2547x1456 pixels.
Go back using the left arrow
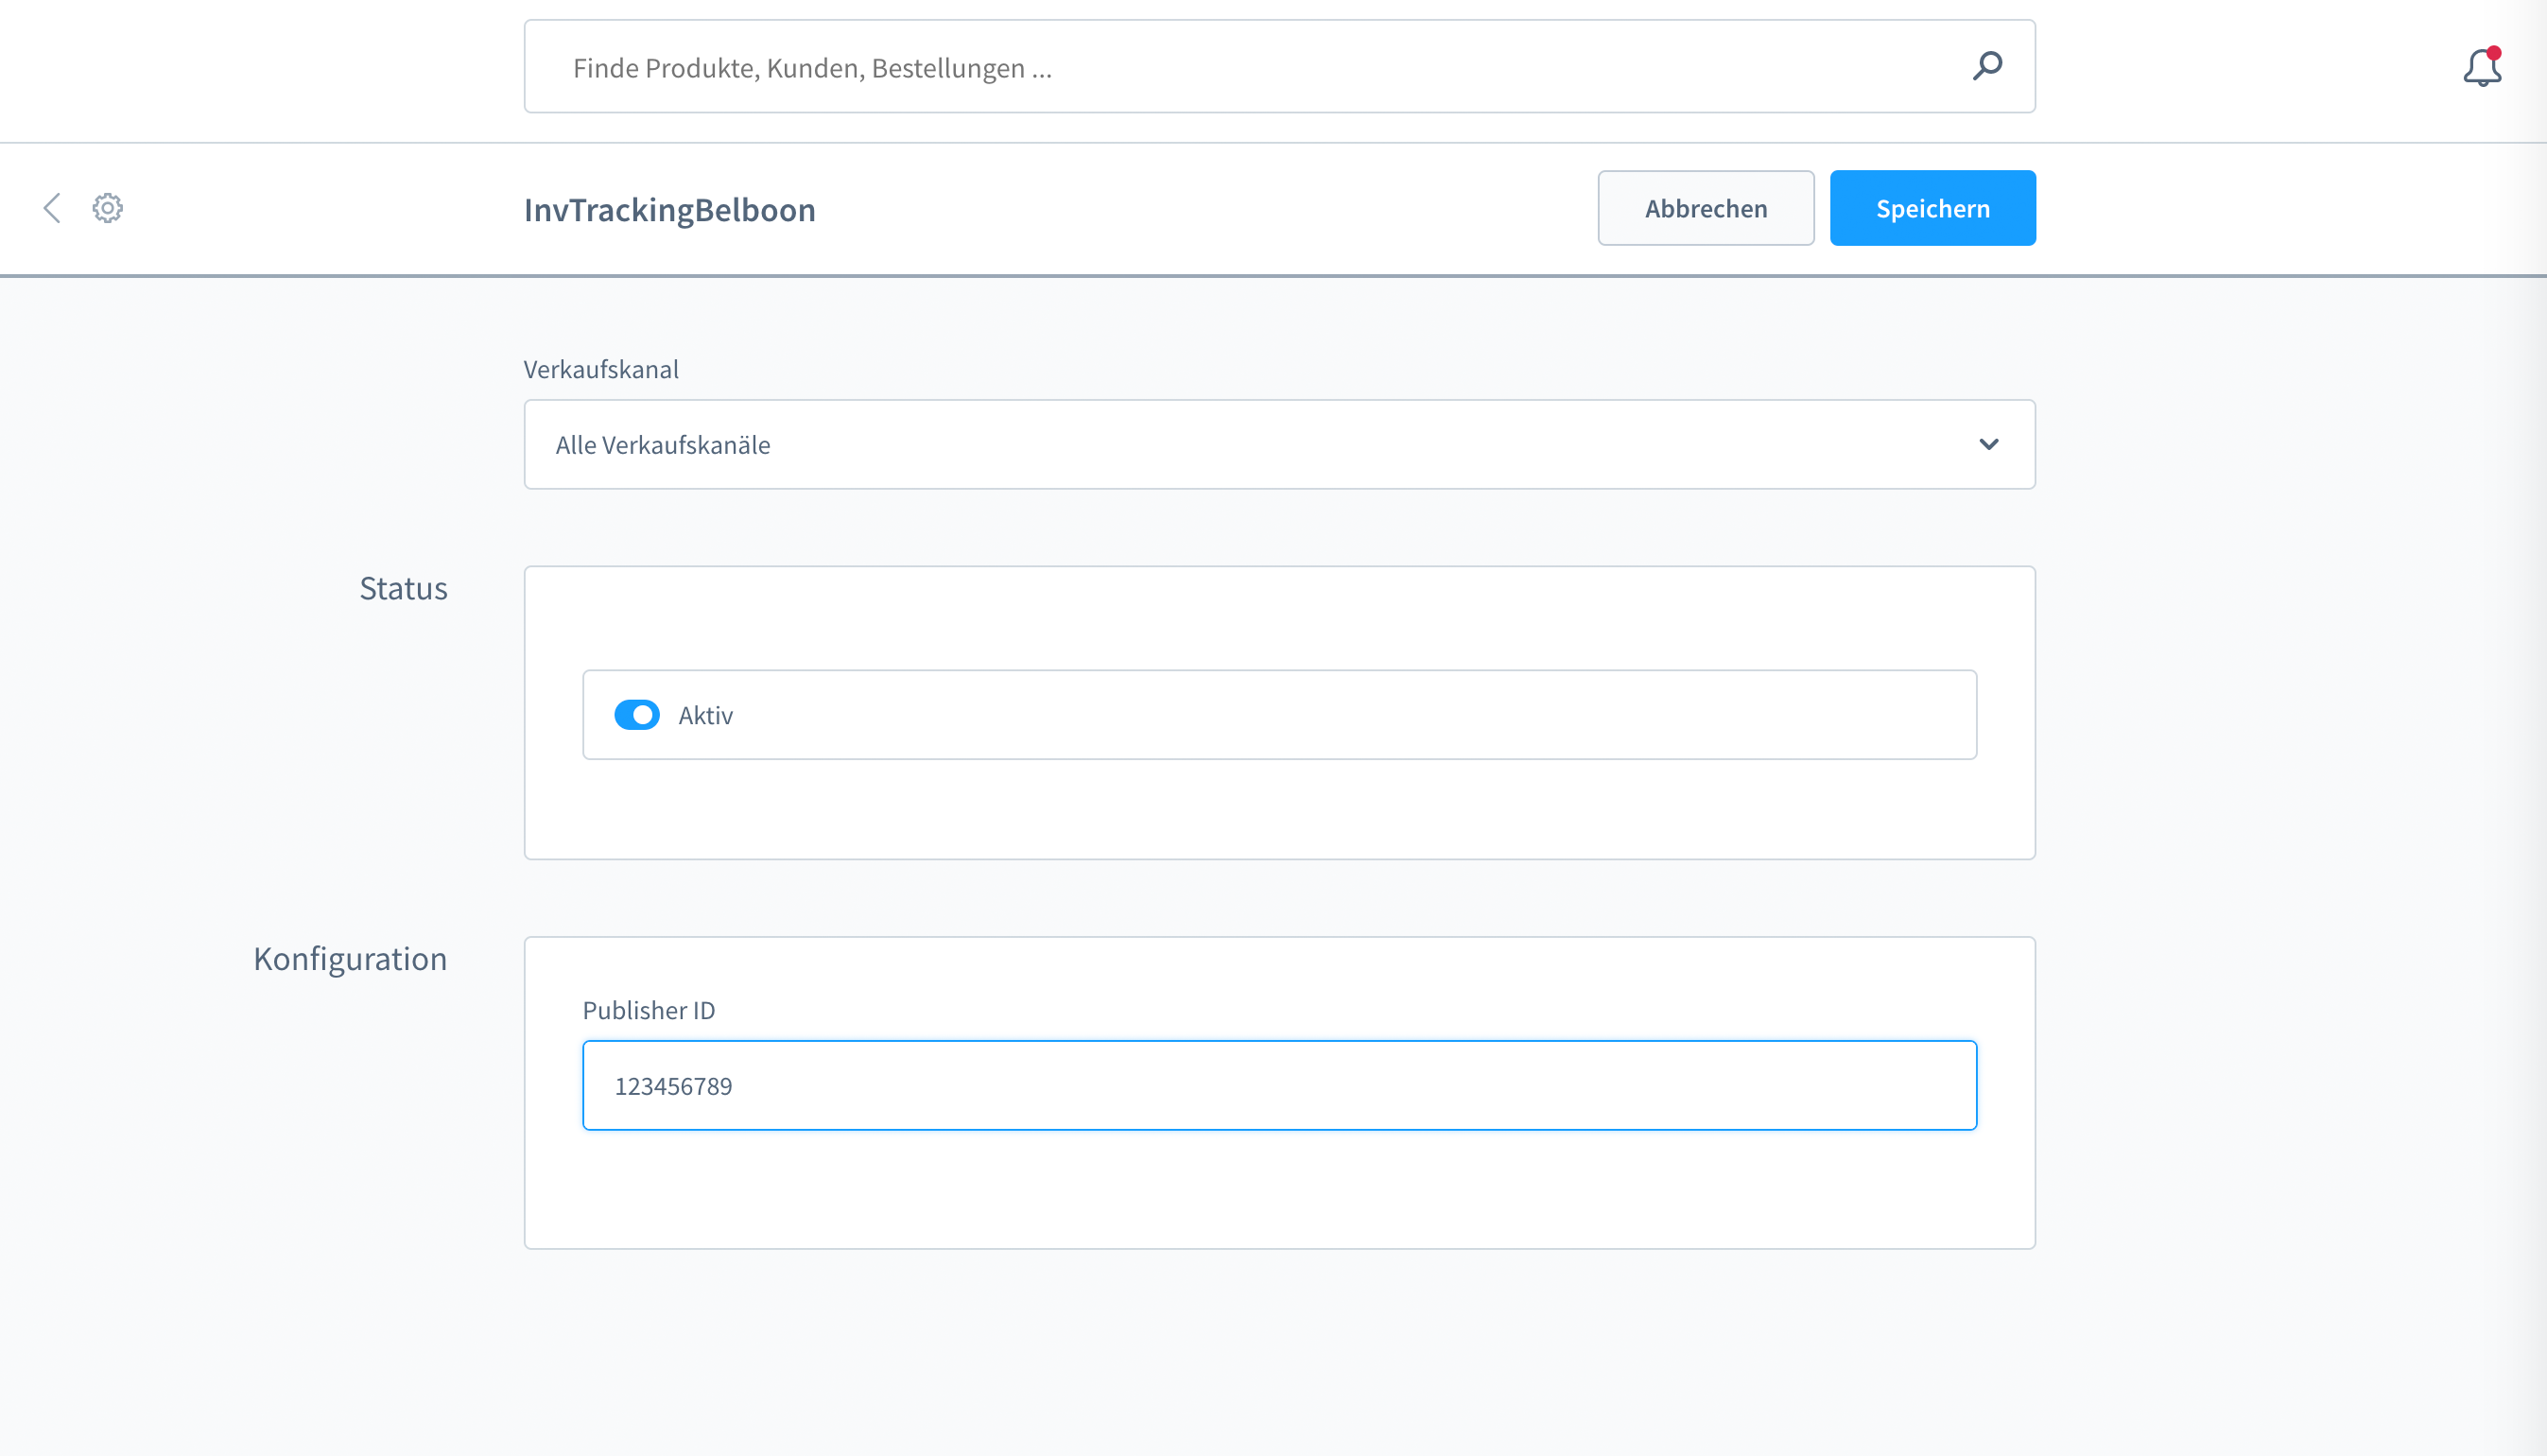[52, 208]
